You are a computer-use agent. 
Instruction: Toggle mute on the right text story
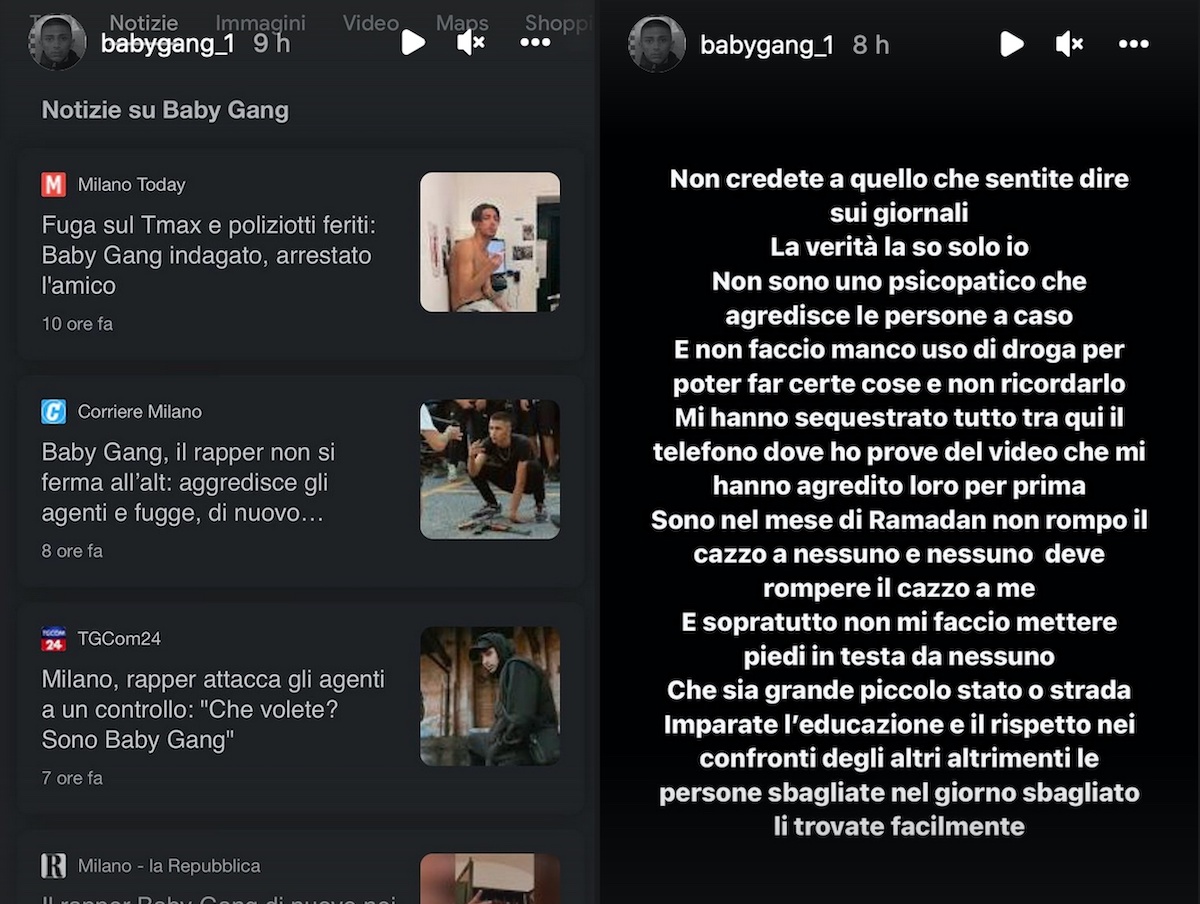tap(1069, 44)
